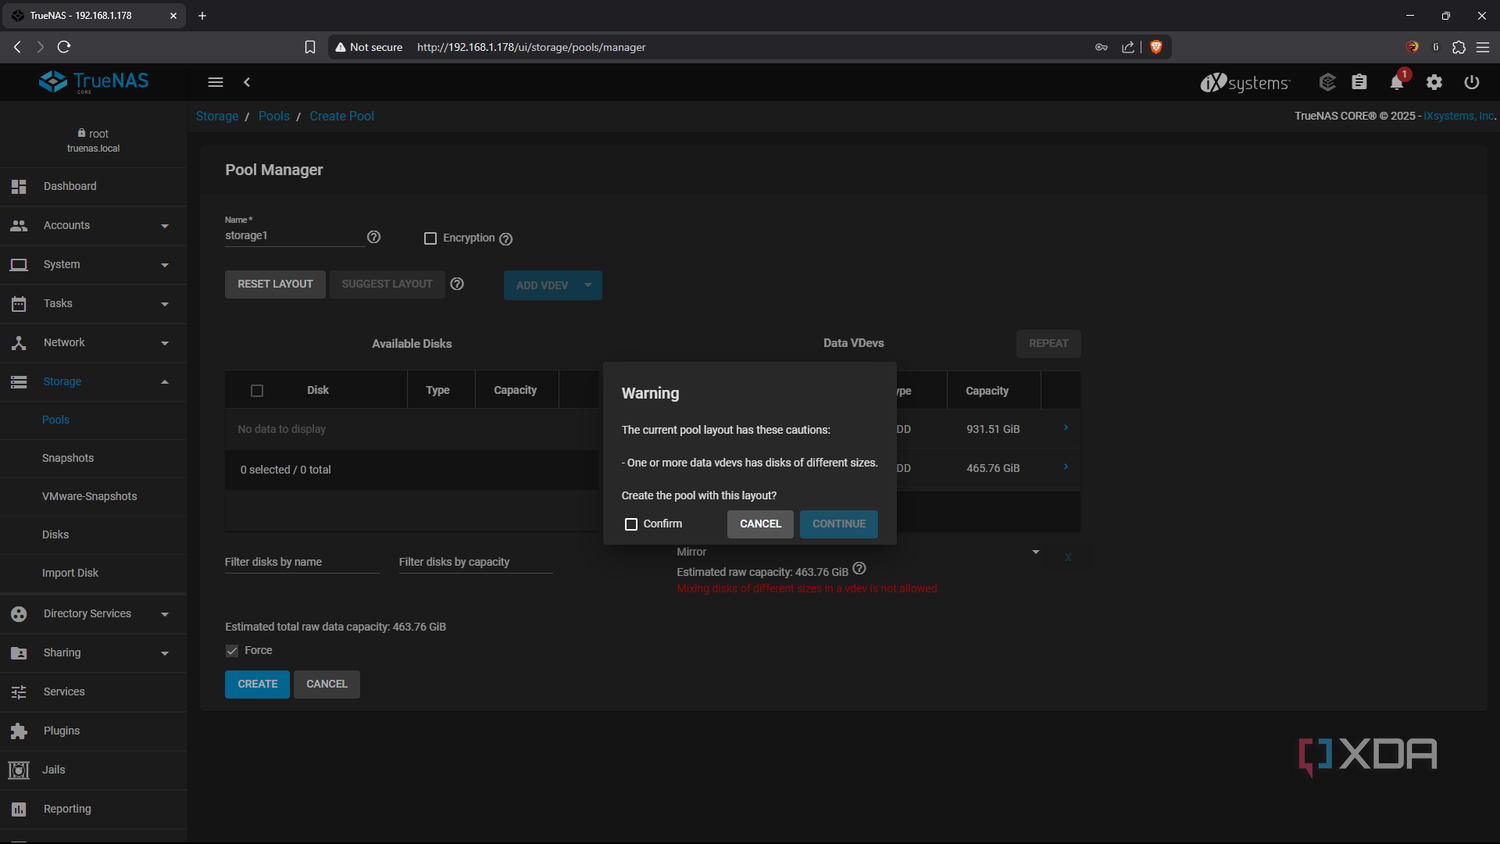Open the help icon beside SUGGEST LAYOUT

(x=457, y=284)
